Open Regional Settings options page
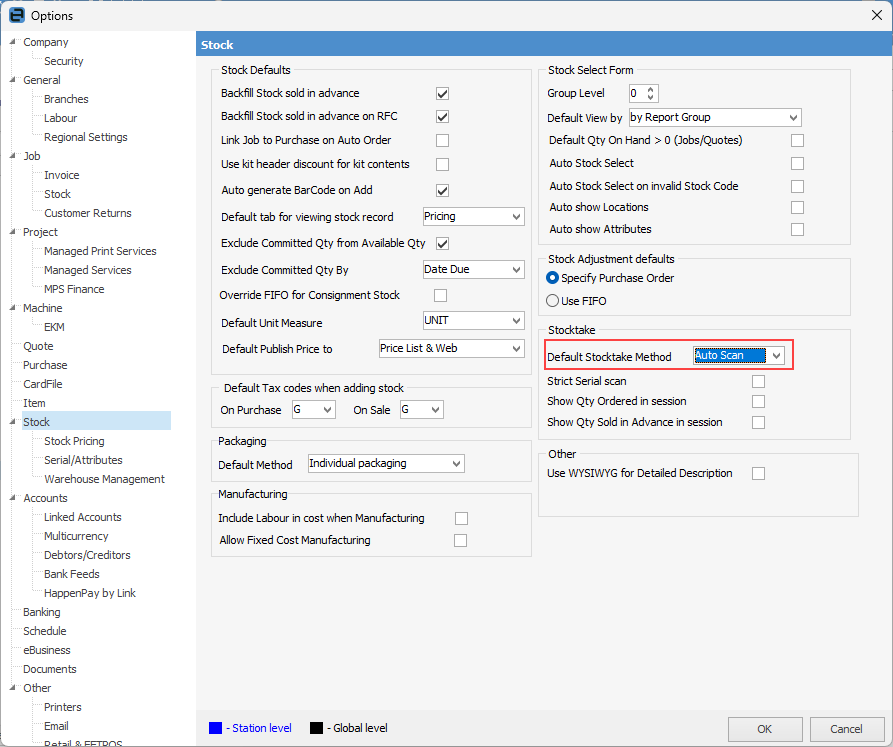Screen dimensions: 893x747 click(x=85, y=137)
